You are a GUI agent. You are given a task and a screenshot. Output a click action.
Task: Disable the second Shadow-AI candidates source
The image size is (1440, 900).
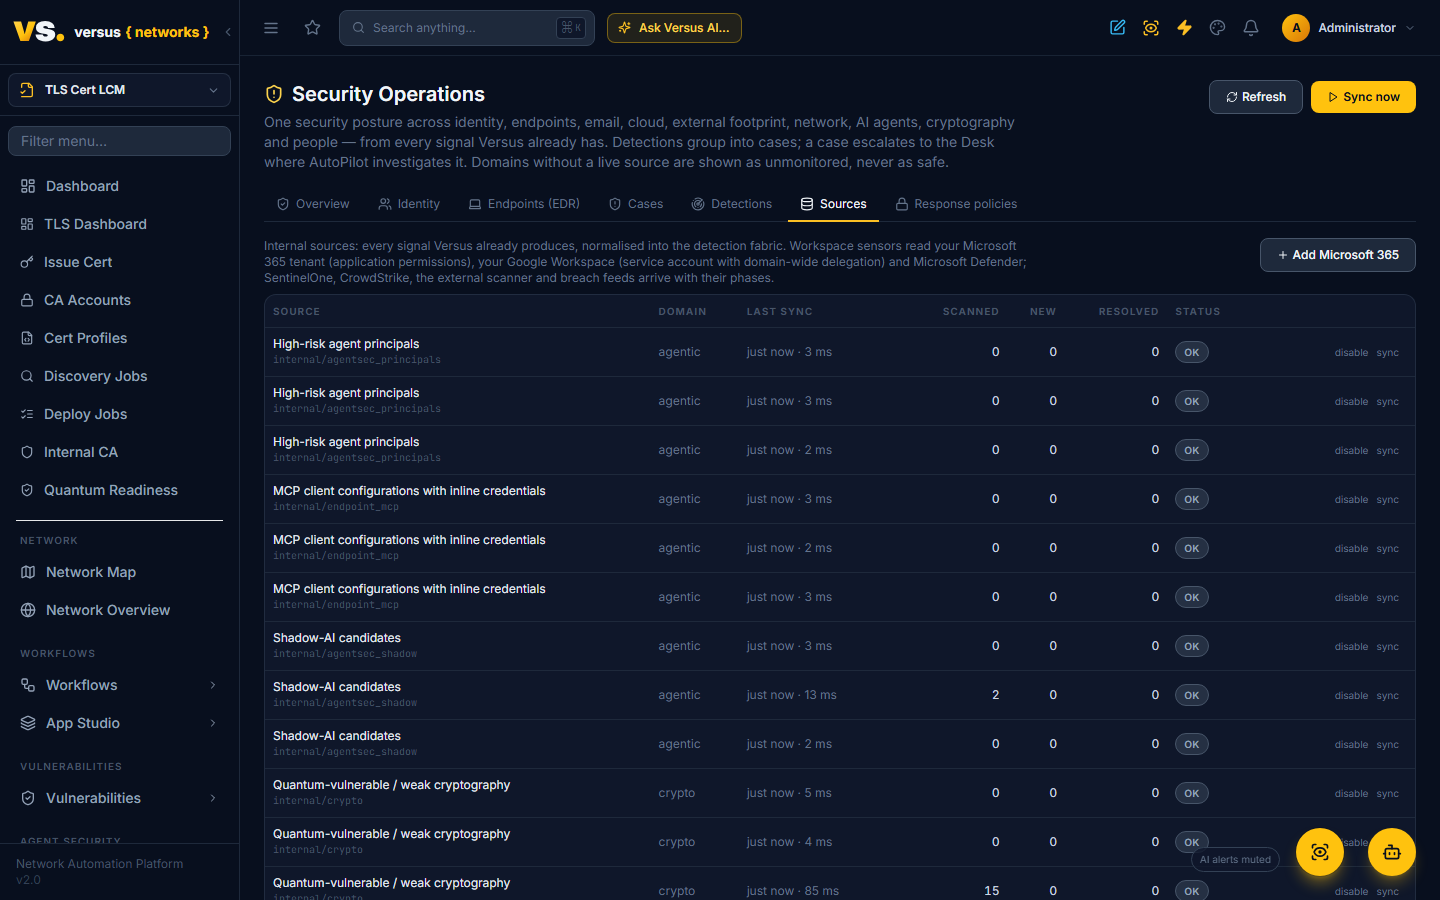(x=1351, y=696)
